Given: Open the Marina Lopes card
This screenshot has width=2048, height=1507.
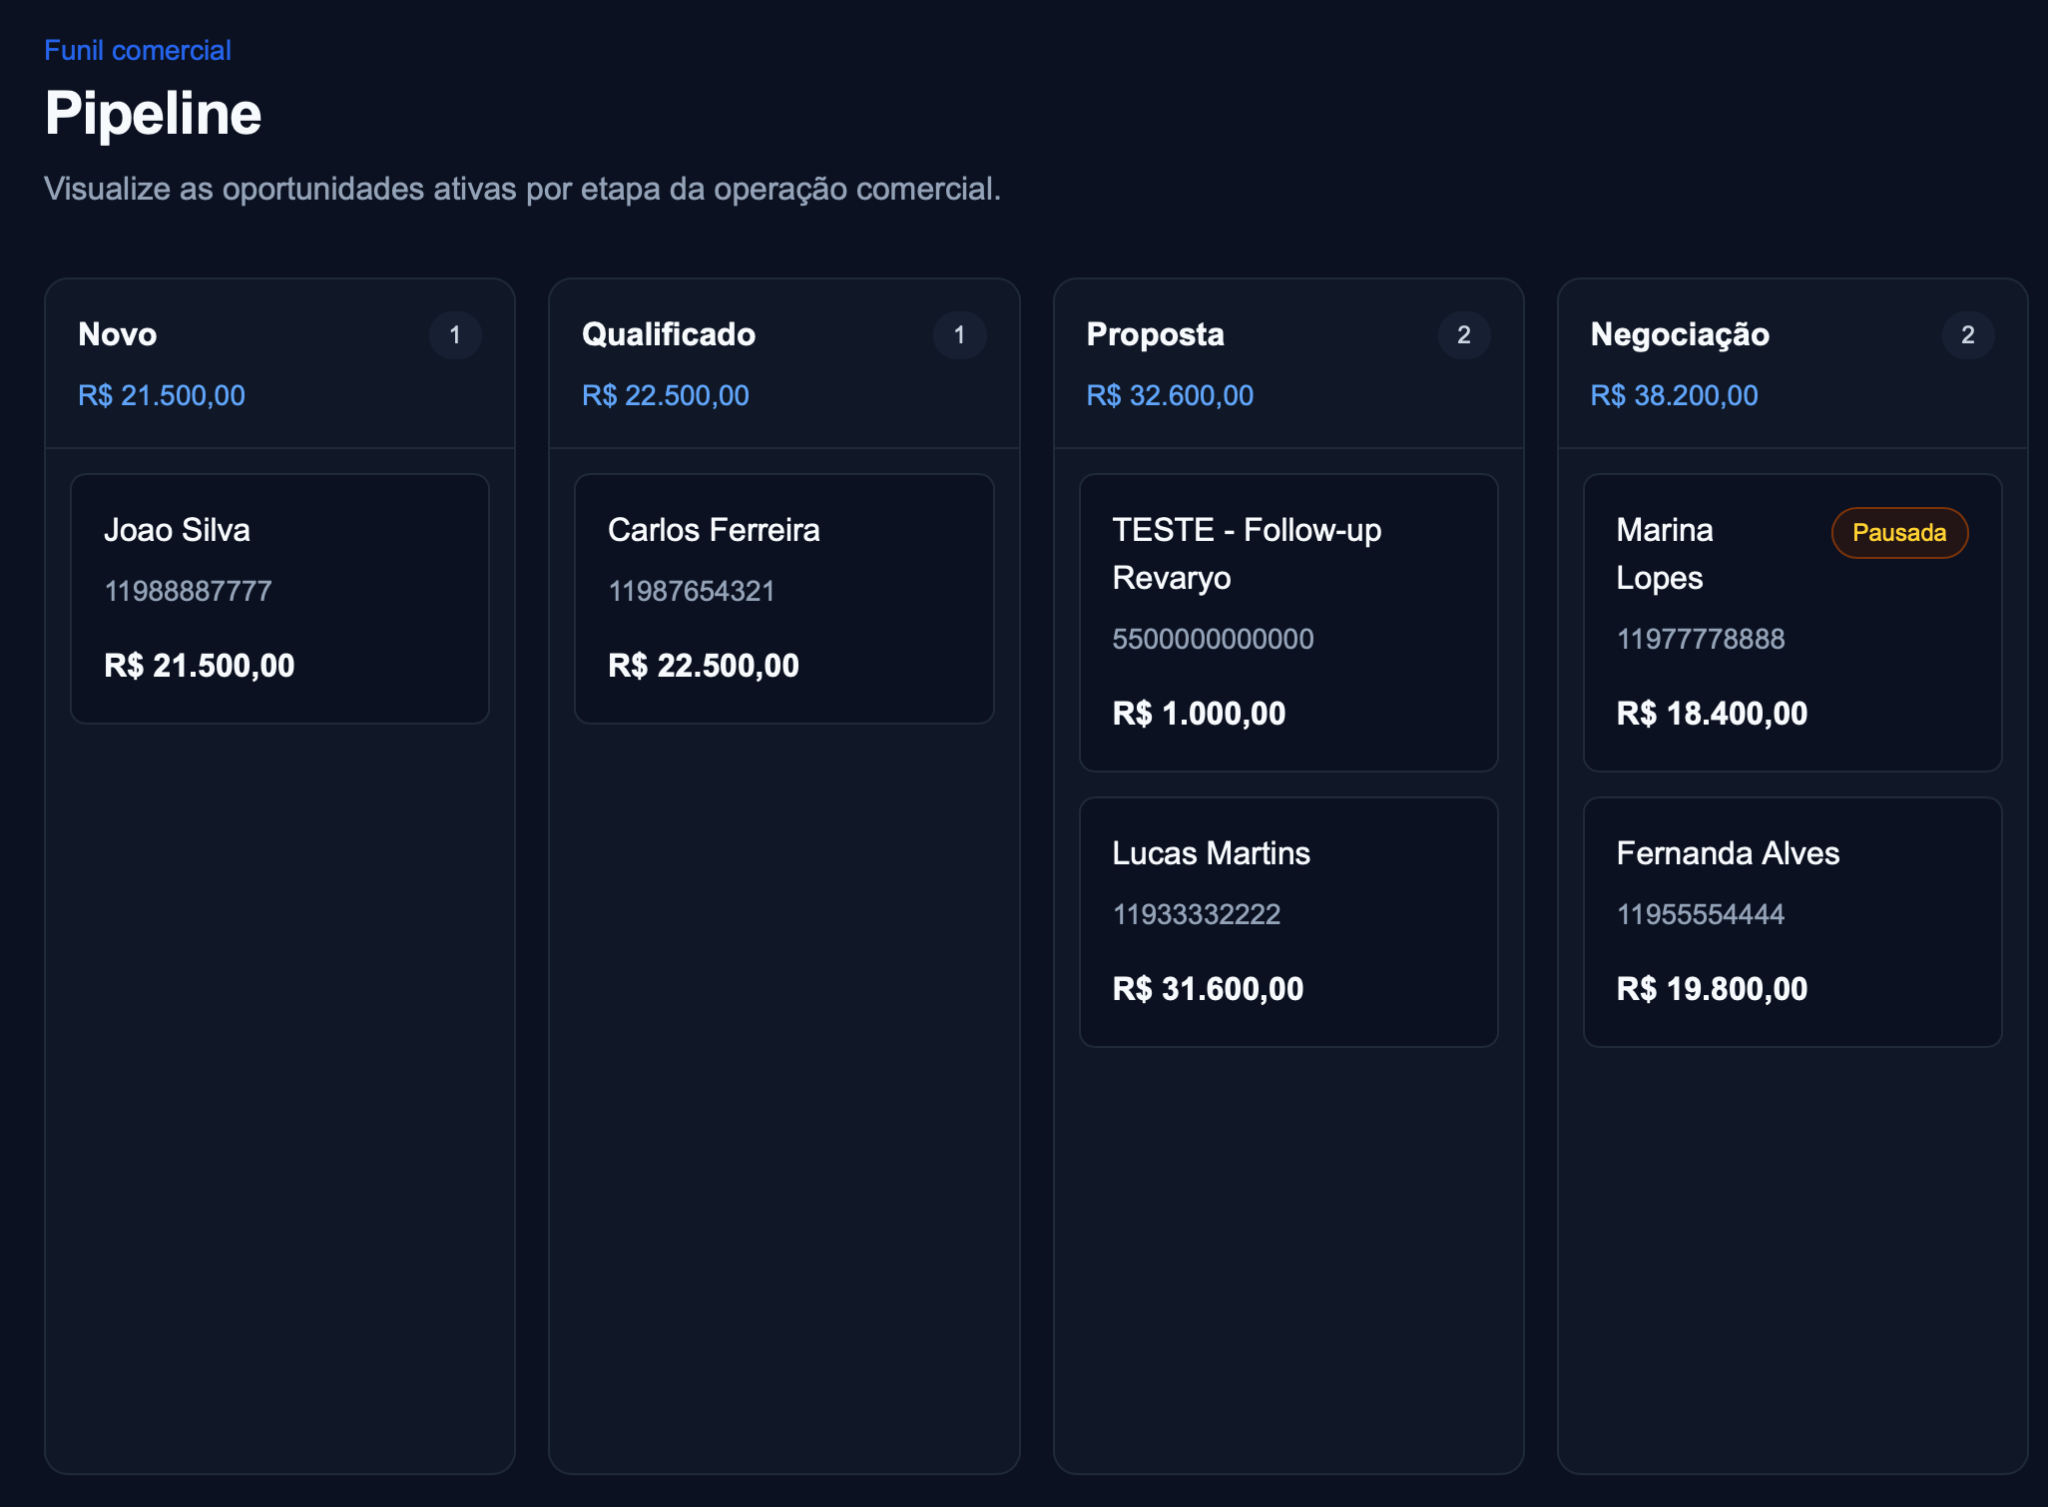Looking at the screenshot, I should pos(1793,622).
